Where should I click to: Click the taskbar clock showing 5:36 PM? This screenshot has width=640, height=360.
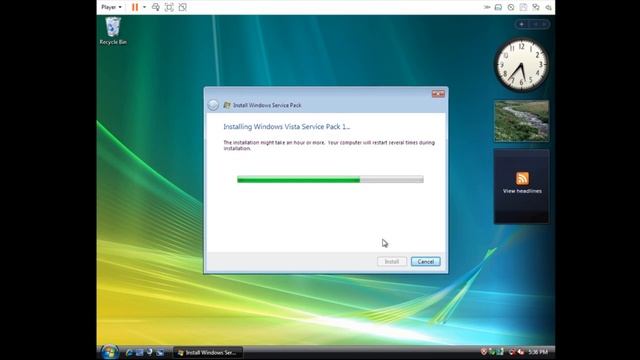[538, 352]
